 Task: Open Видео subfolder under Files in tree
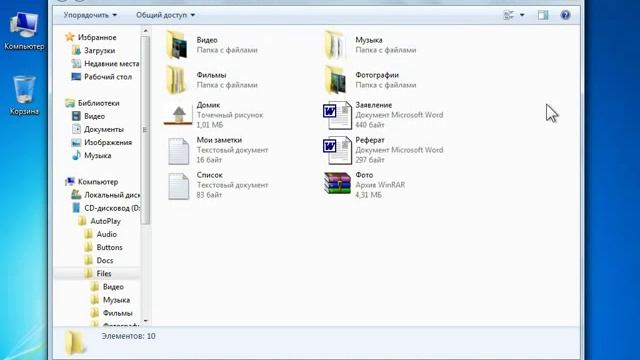(113, 287)
